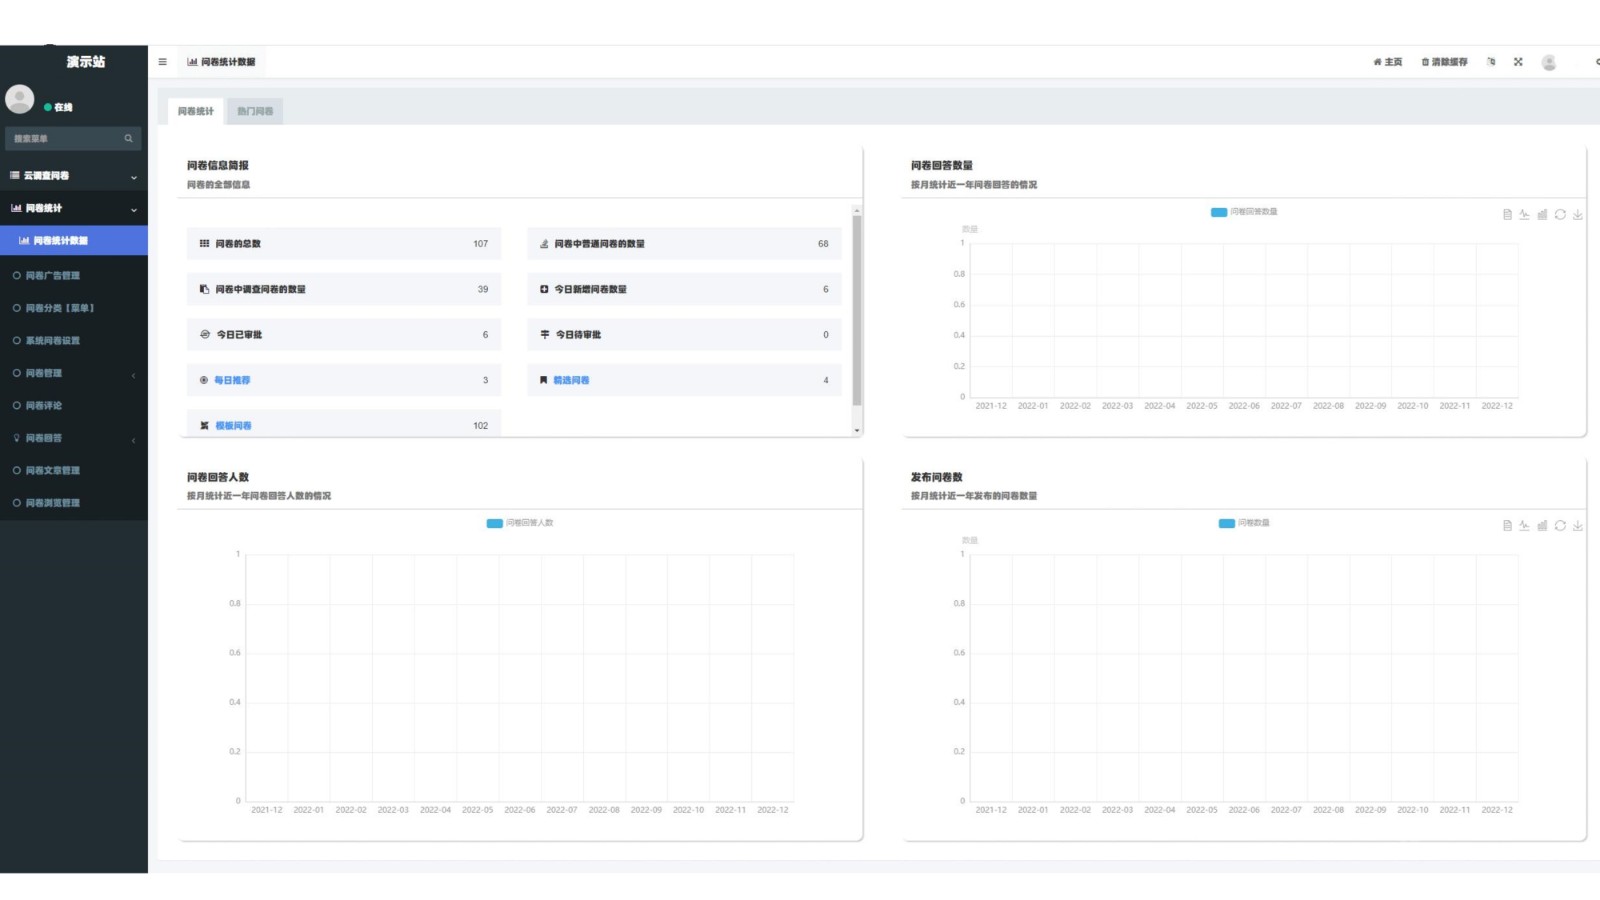Click the 问卷的总数 value 107
The width and height of the screenshot is (1600, 900).
(481, 244)
